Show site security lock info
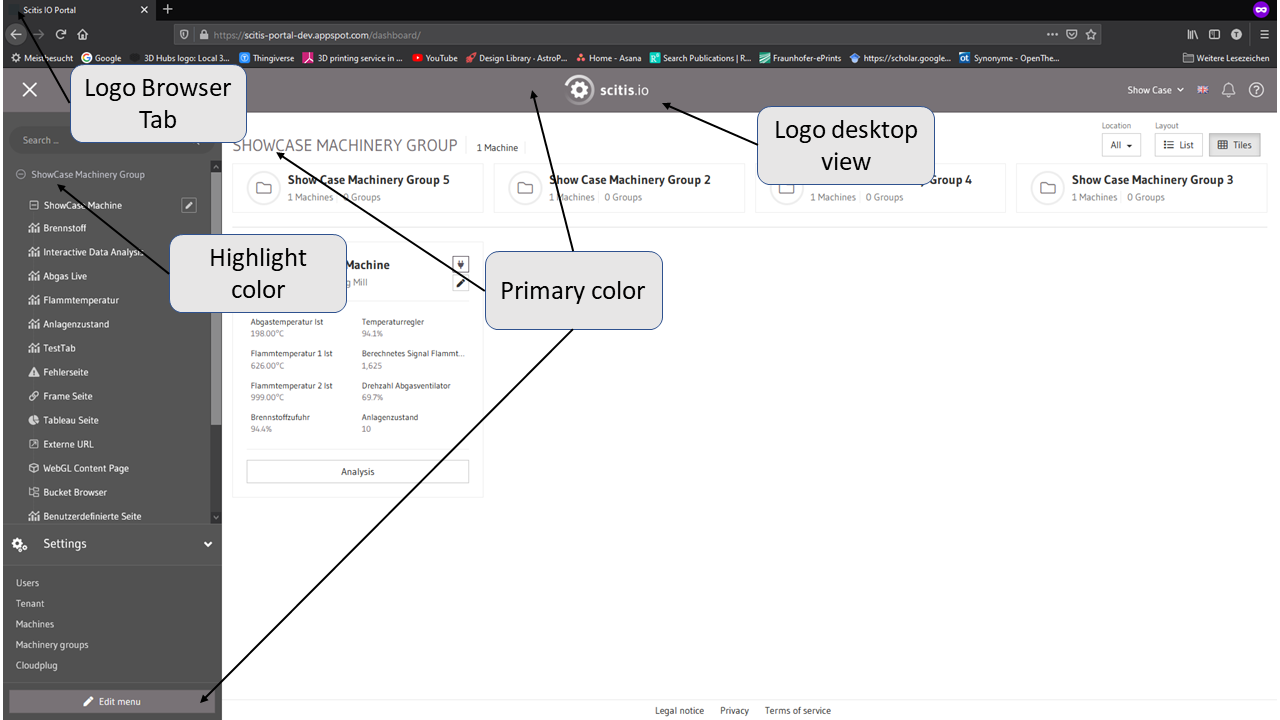This screenshot has width=1280, height=720. click(x=203, y=34)
